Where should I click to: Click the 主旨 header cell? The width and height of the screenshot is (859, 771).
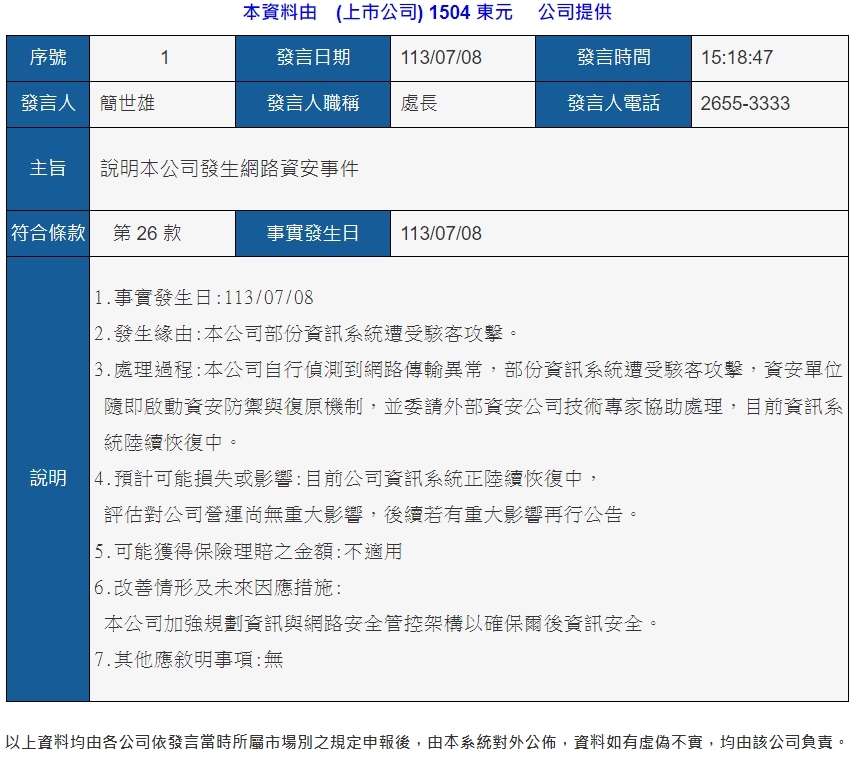[48, 169]
